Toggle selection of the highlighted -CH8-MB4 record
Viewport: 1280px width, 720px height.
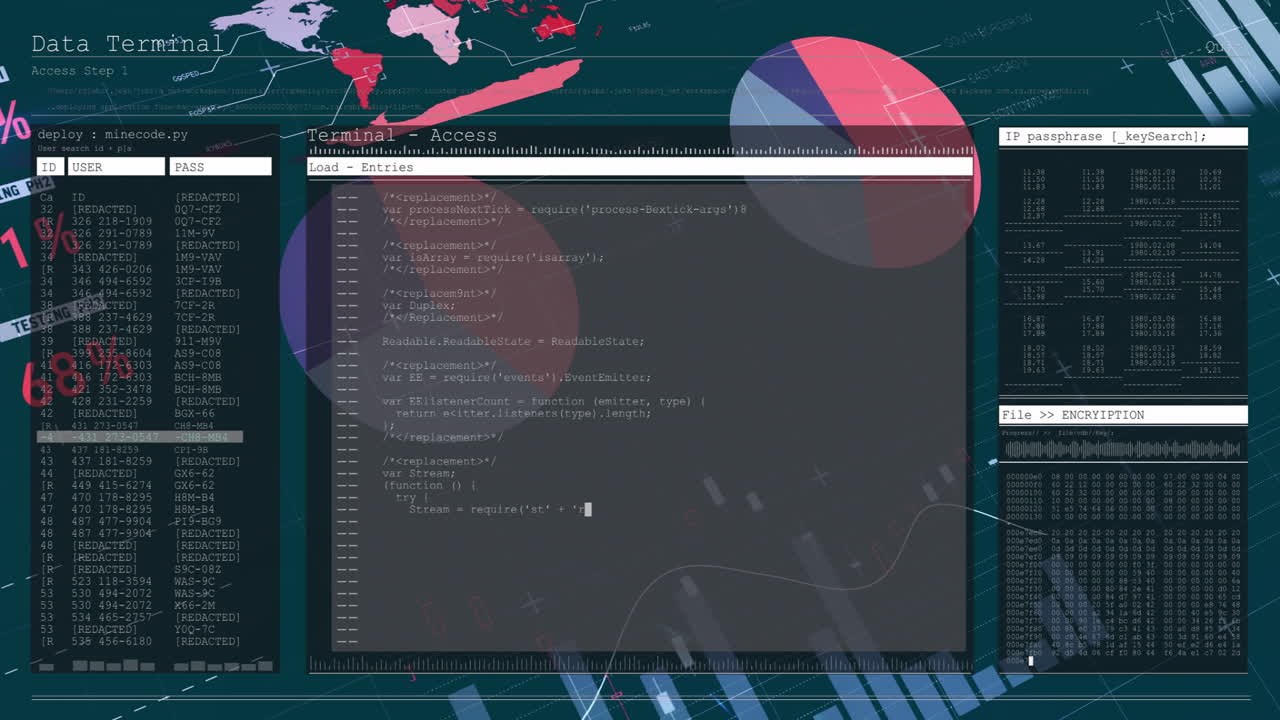click(x=140, y=437)
